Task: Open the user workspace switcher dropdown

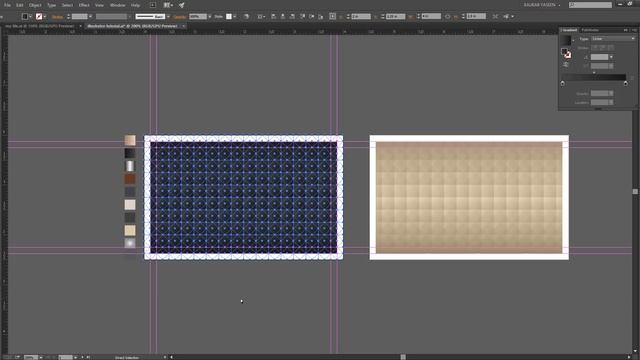Action: tap(542, 4)
